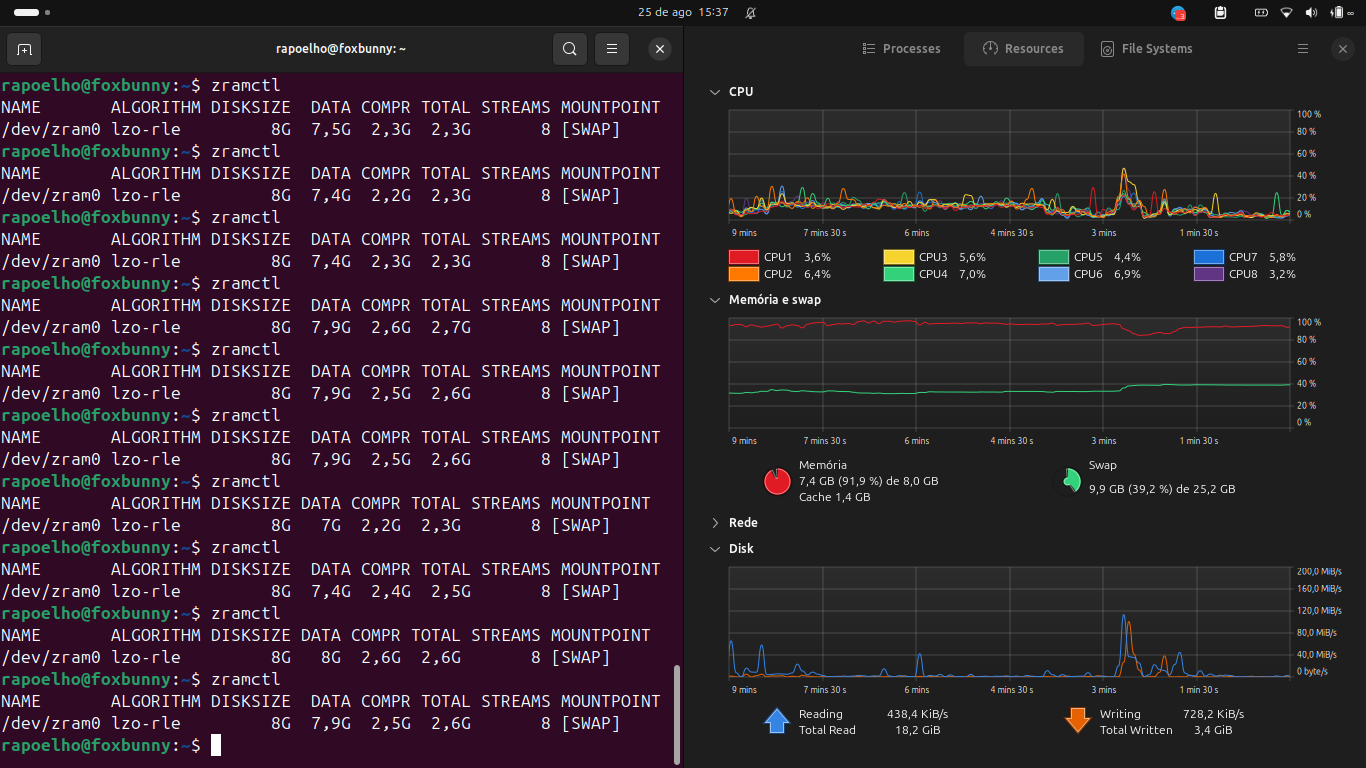Open a new terminal tab
This screenshot has height=768, width=1366.
coord(24,49)
